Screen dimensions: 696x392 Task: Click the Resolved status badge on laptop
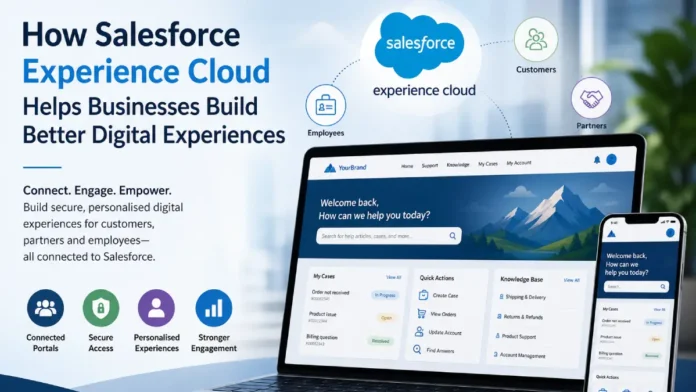coord(380,341)
